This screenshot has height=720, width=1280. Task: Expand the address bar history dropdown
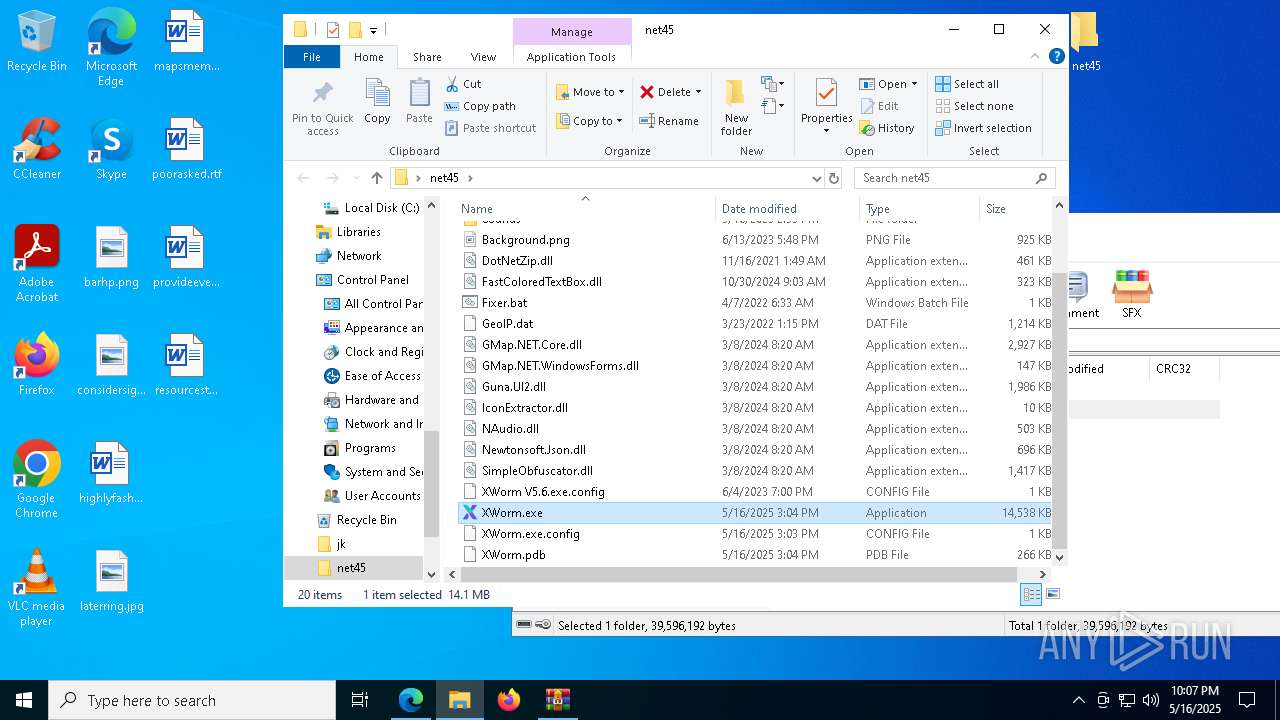(817, 178)
